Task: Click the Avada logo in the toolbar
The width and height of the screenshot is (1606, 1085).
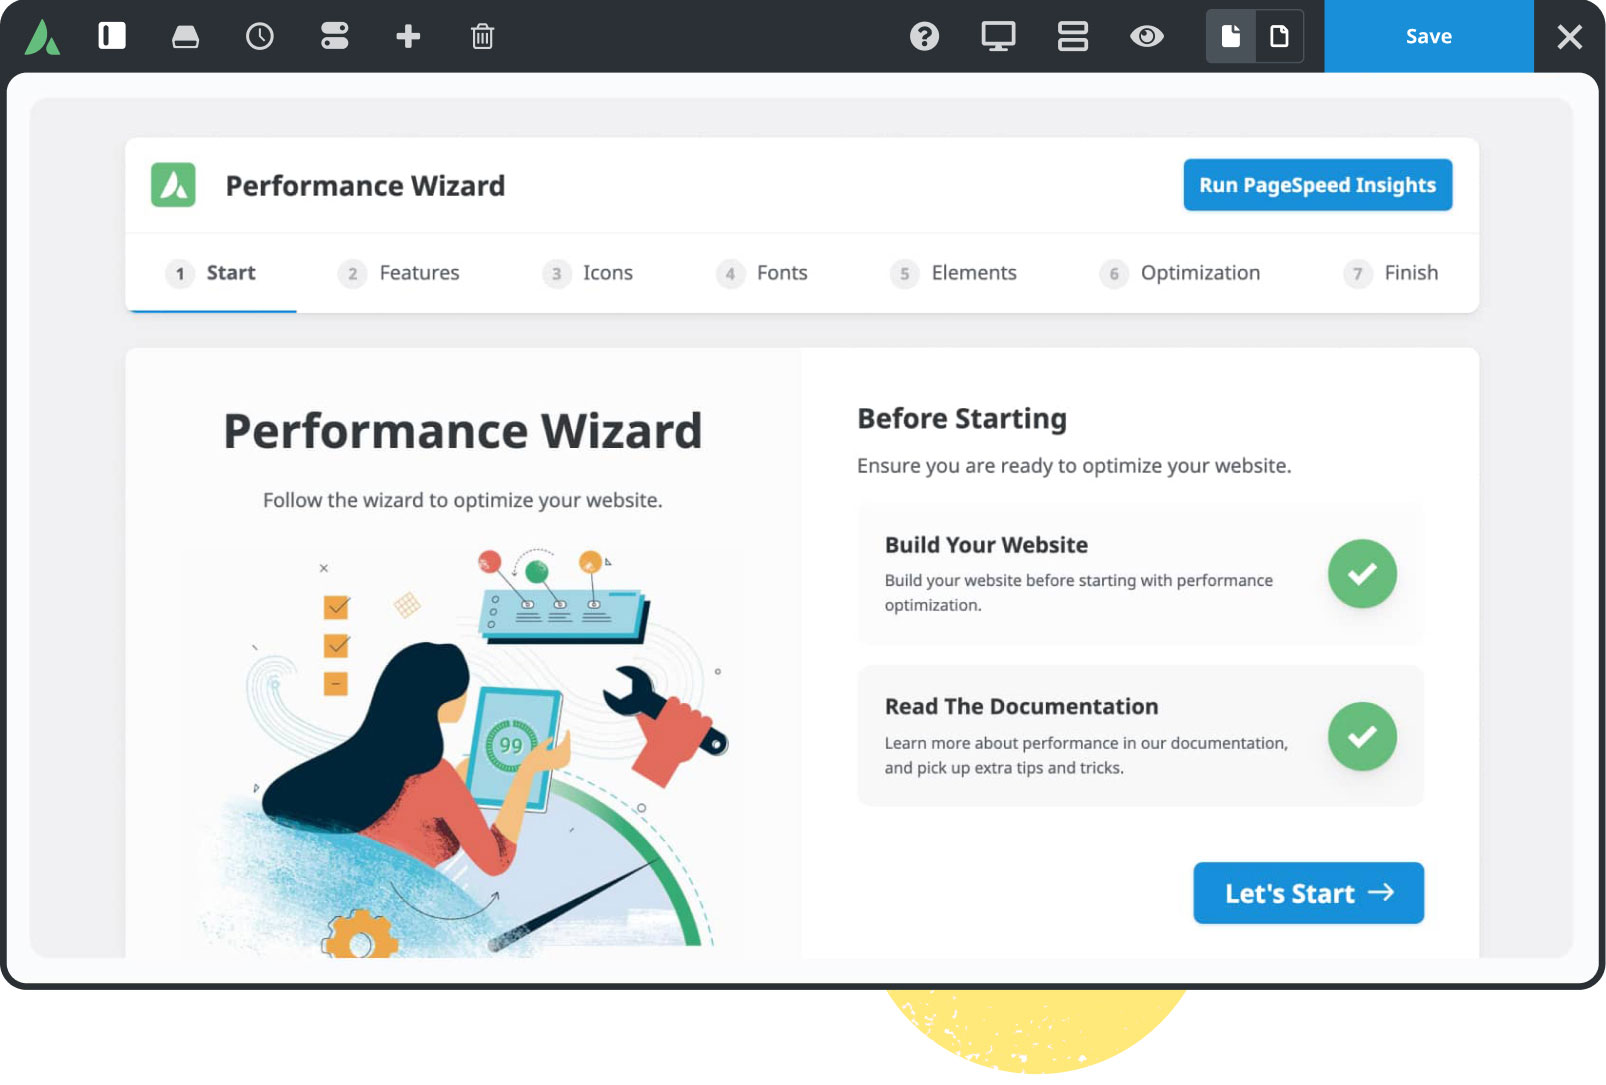Action: (42, 37)
